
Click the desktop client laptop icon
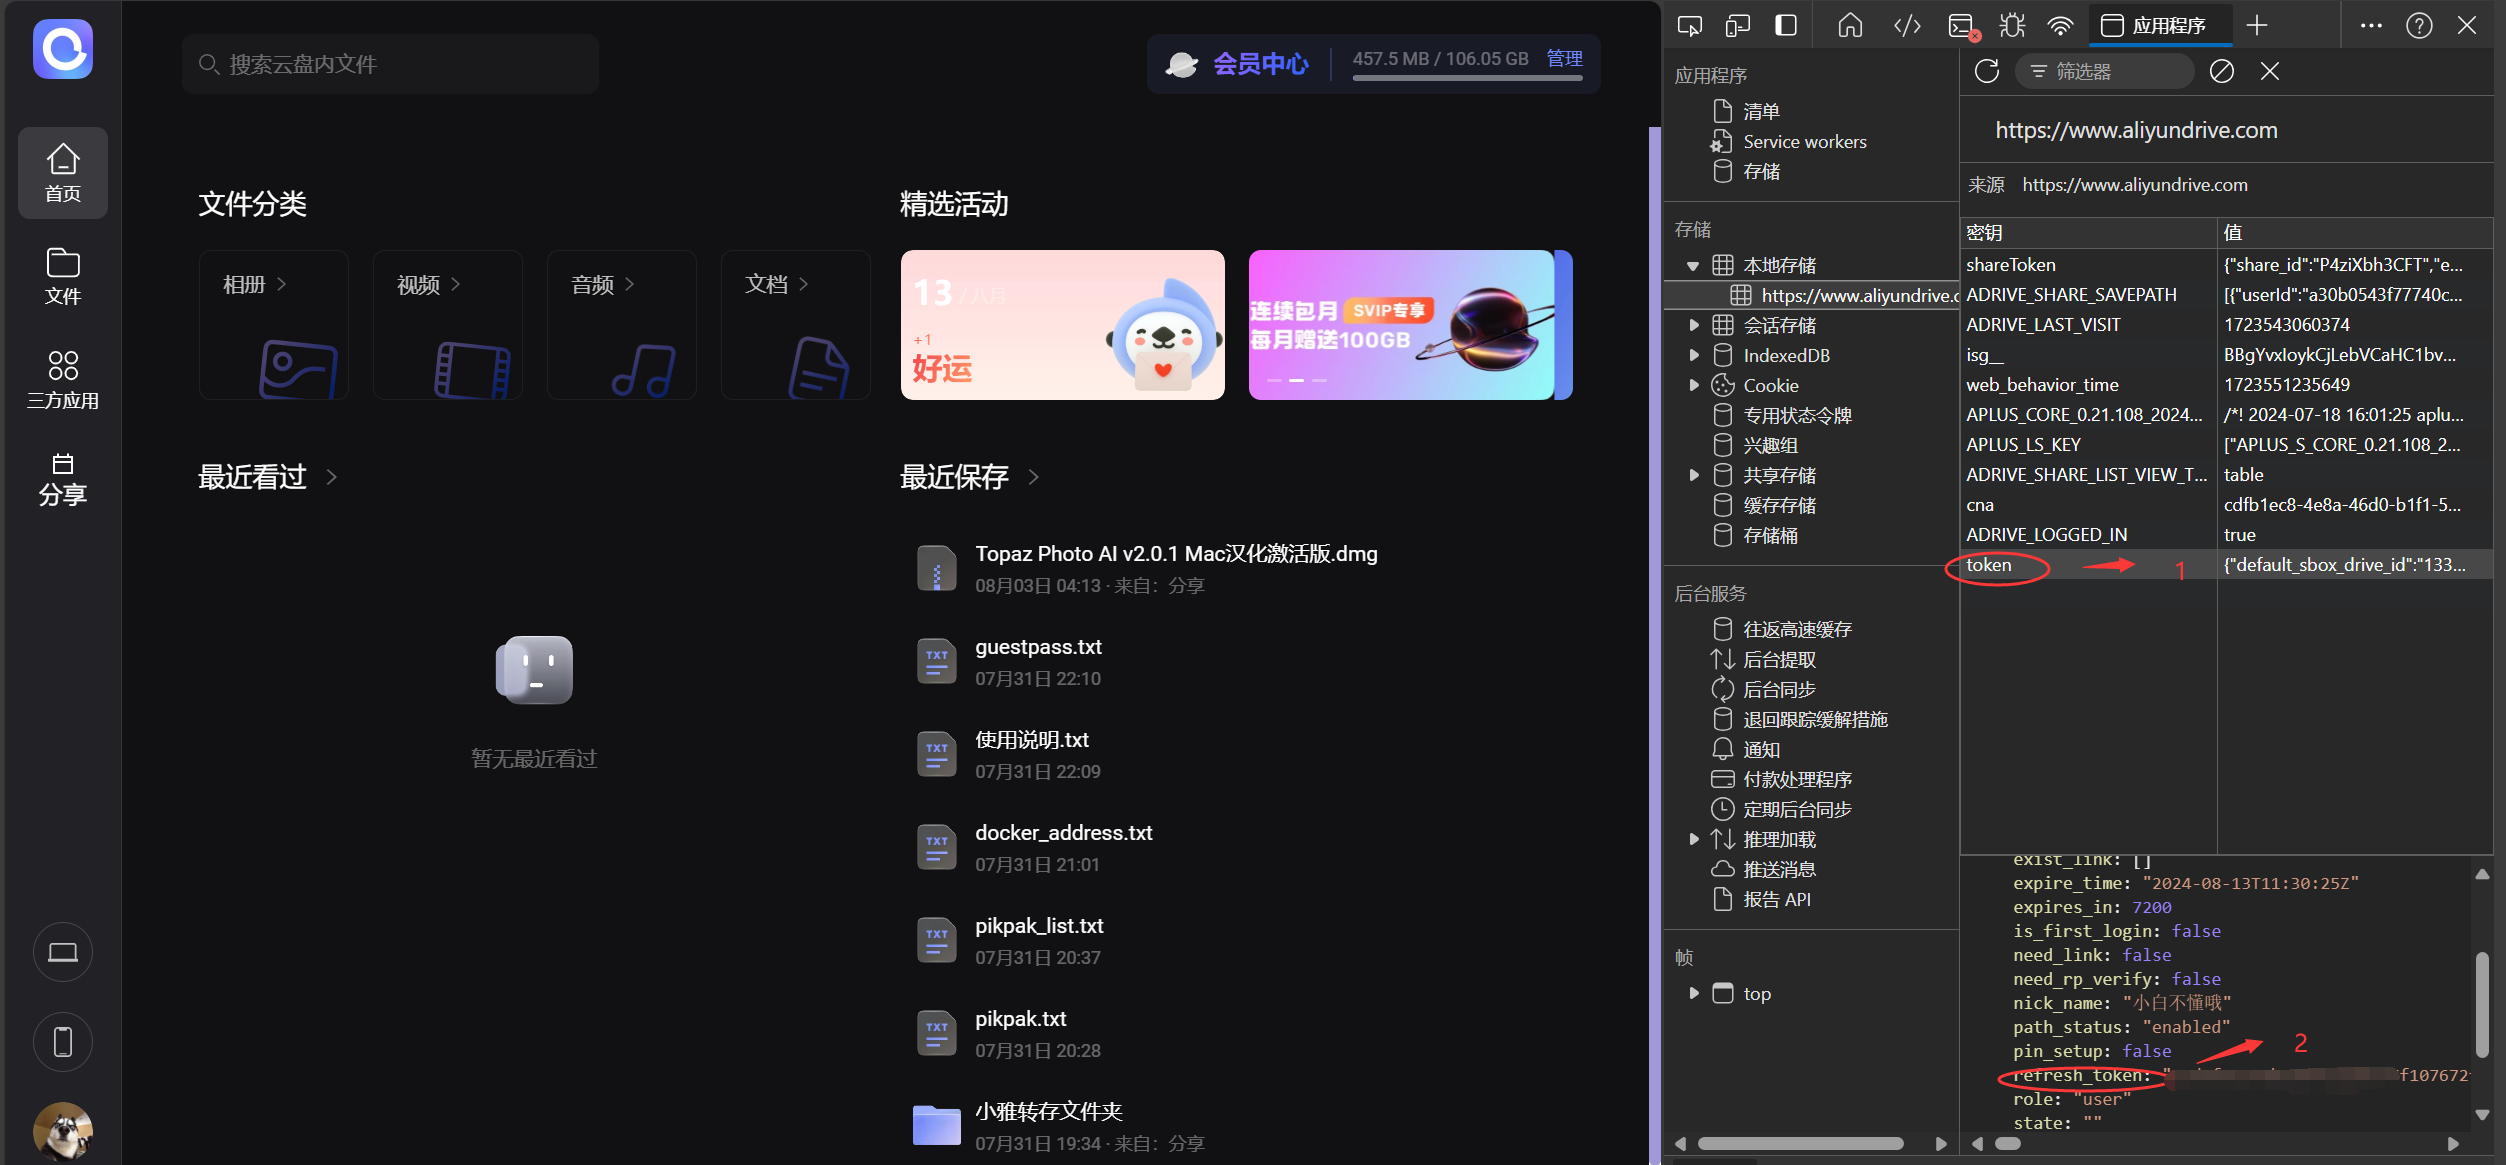click(62, 952)
